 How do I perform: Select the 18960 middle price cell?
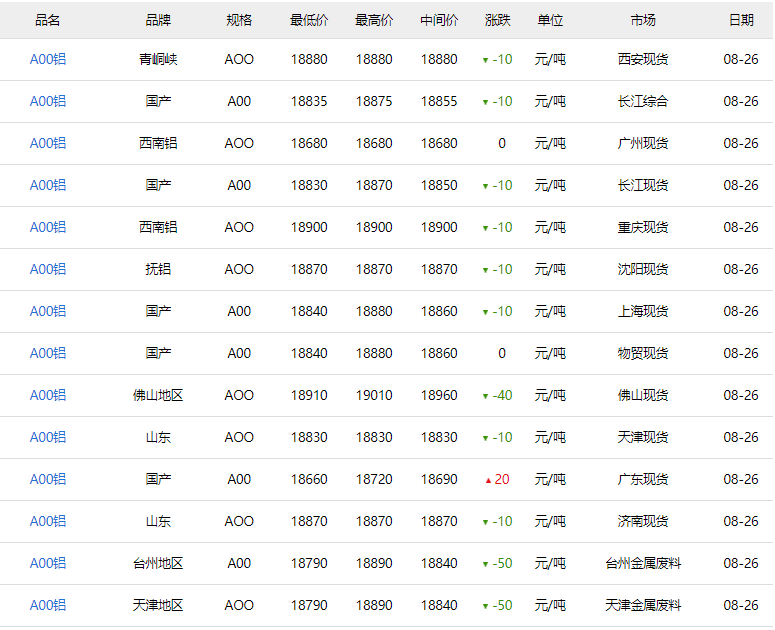coord(439,395)
